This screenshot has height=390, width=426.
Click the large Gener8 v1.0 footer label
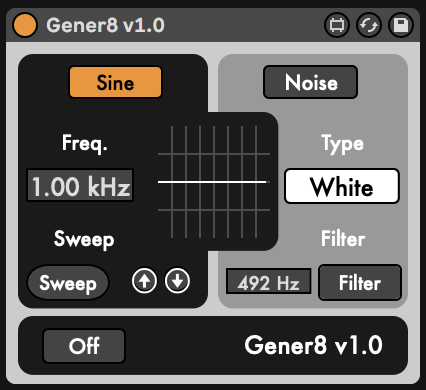[313, 345]
